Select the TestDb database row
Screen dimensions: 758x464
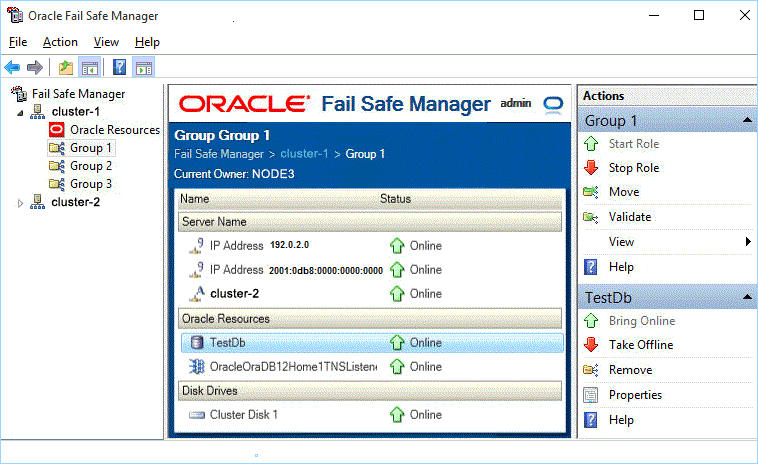372,343
